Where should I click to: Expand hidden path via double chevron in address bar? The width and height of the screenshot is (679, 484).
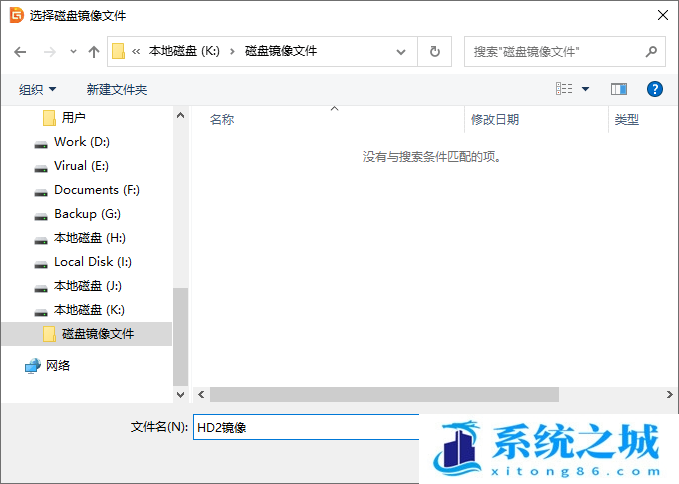[x=136, y=52]
